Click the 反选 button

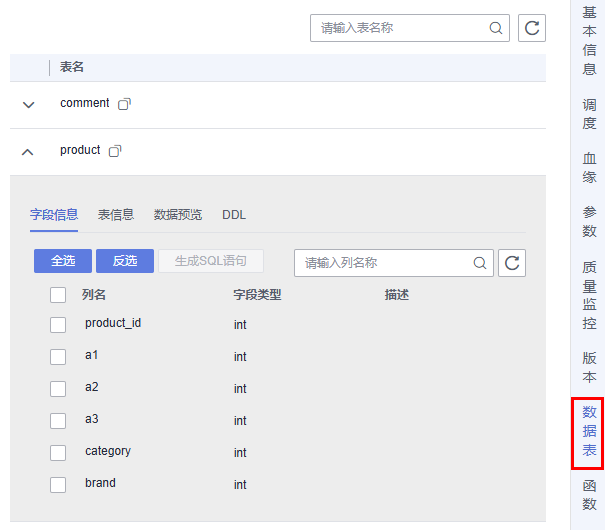[125, 261]
